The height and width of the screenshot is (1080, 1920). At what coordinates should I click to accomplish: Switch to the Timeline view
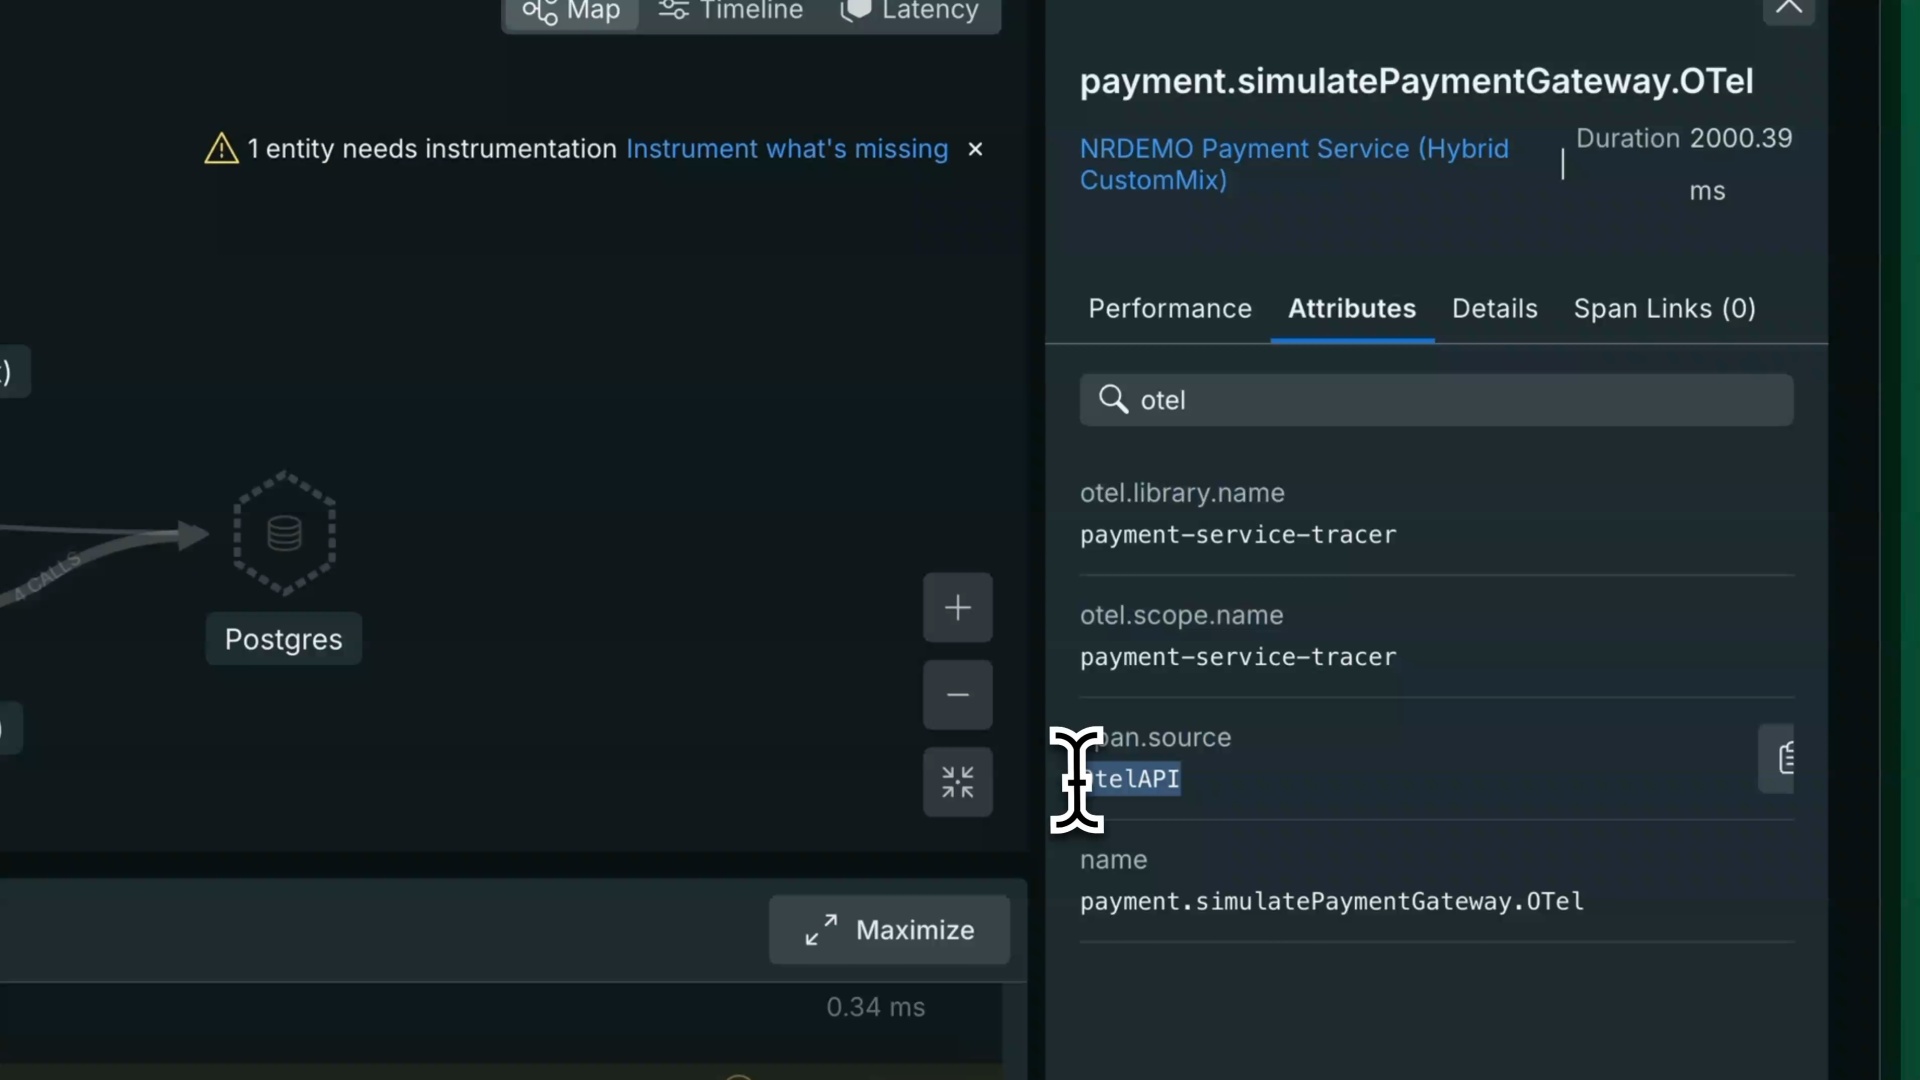pos(730,12)
